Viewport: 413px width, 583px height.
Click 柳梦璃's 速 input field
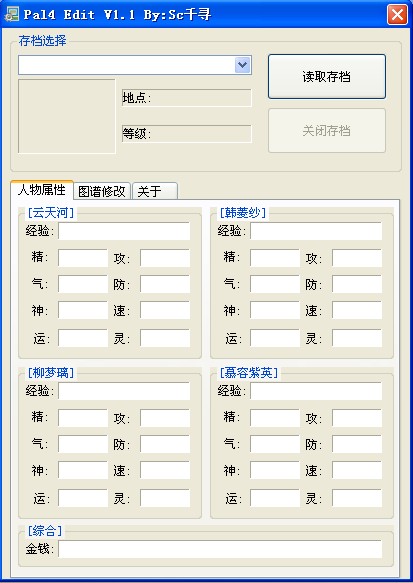(x=165, y=470)
